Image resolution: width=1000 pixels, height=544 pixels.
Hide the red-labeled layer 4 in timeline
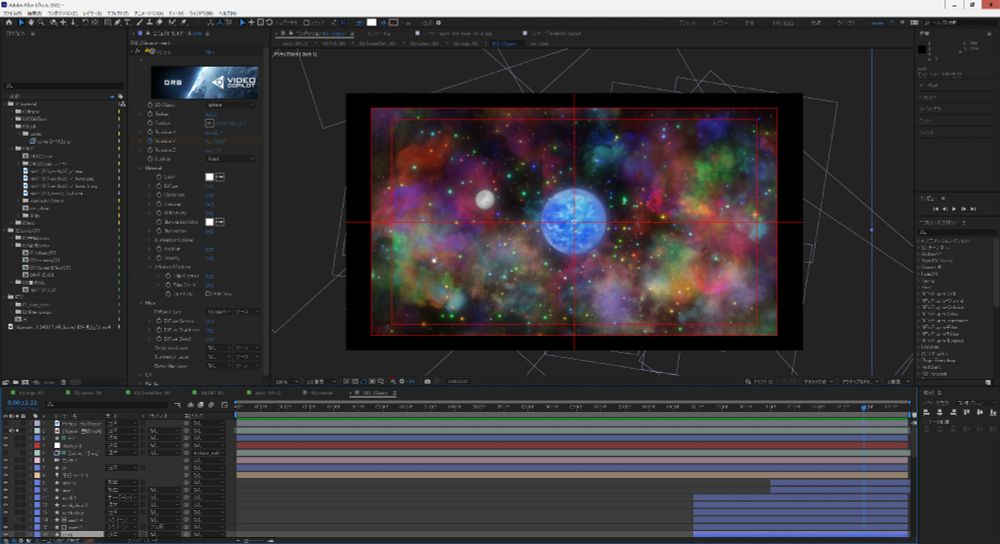click(x=6, y=446)
